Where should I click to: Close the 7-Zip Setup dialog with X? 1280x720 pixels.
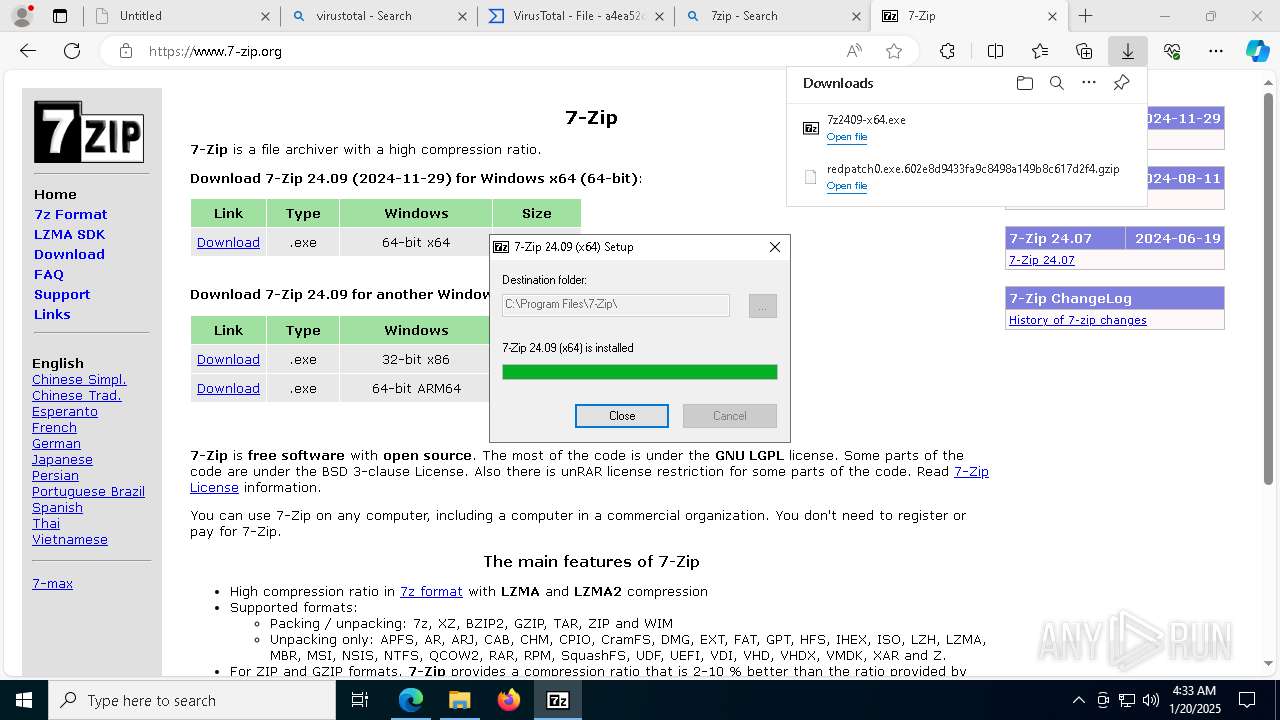pyautogui.click(x=774, y=247)
